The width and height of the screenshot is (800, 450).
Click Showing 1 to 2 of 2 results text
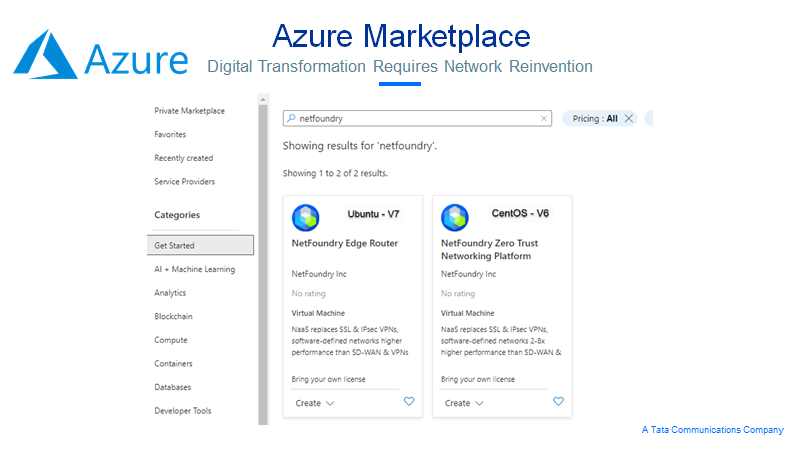pyautogui.click(x=335, y=173)
